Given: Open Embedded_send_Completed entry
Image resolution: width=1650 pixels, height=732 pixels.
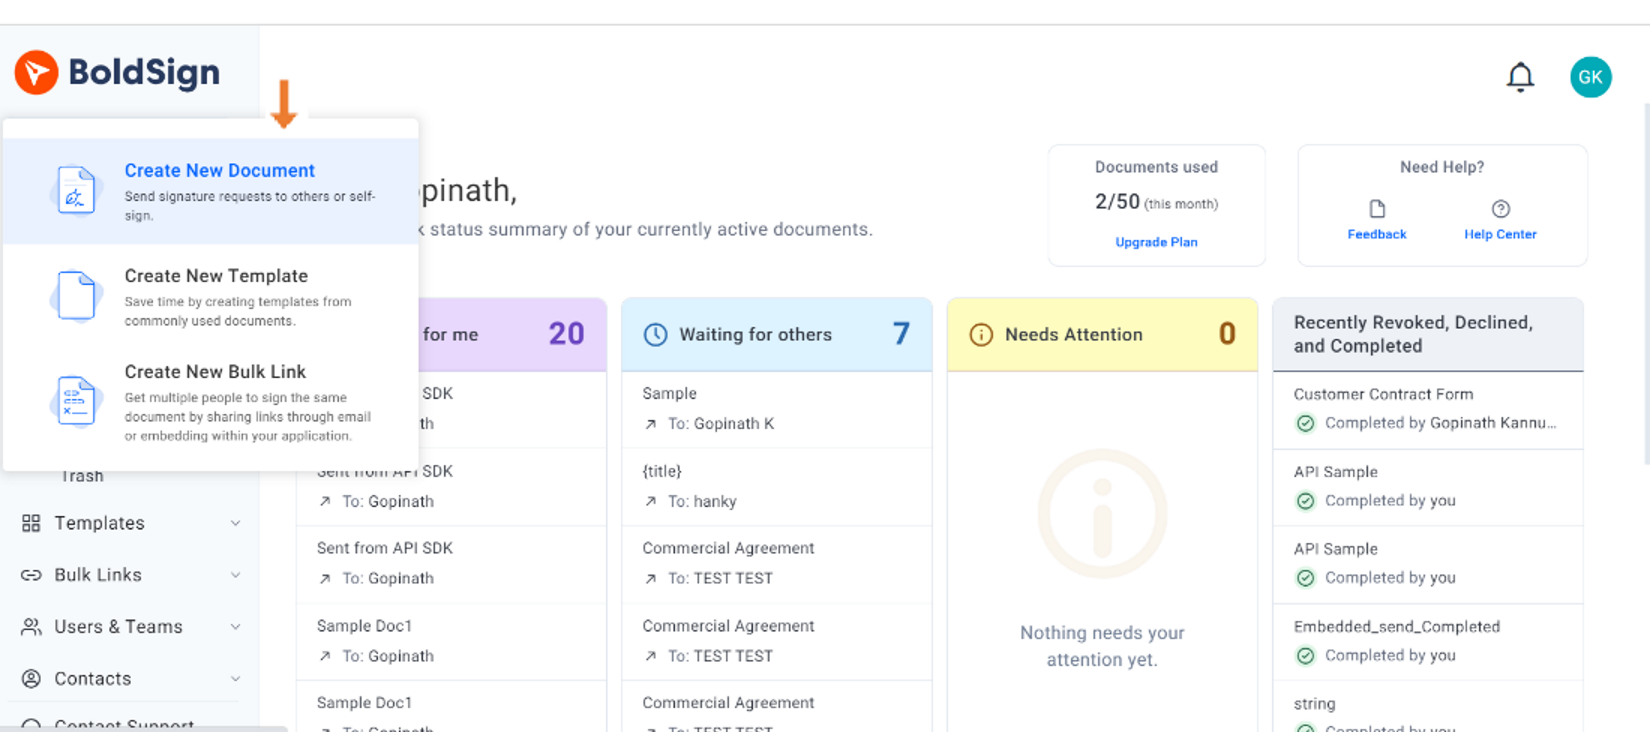Looking at the screenshot, I should pyautogui.click(x=1428, y=642).
